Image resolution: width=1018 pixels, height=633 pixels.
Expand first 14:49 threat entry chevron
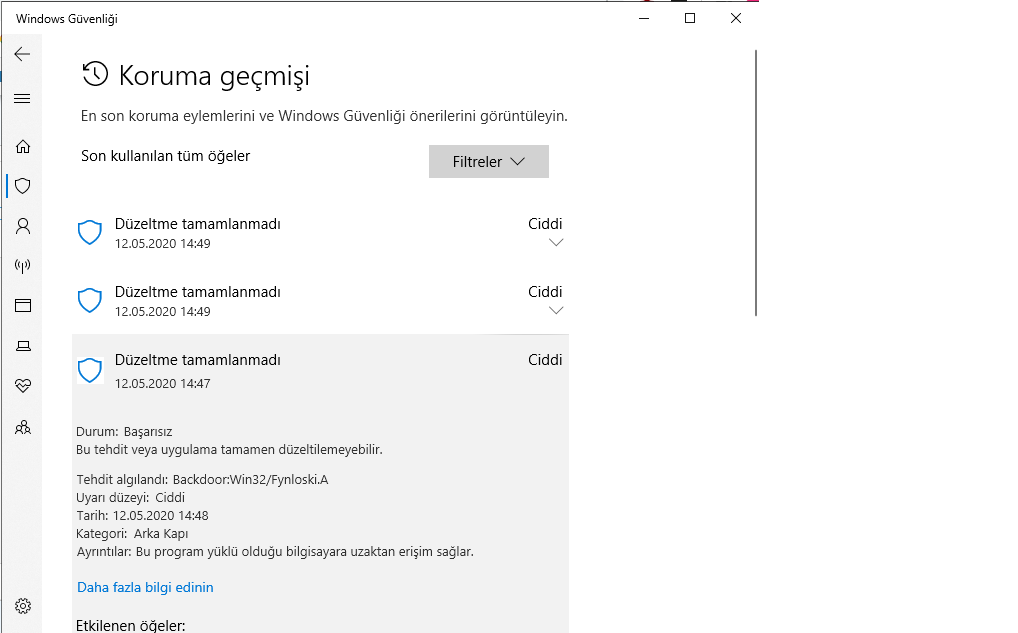(557, 242)
